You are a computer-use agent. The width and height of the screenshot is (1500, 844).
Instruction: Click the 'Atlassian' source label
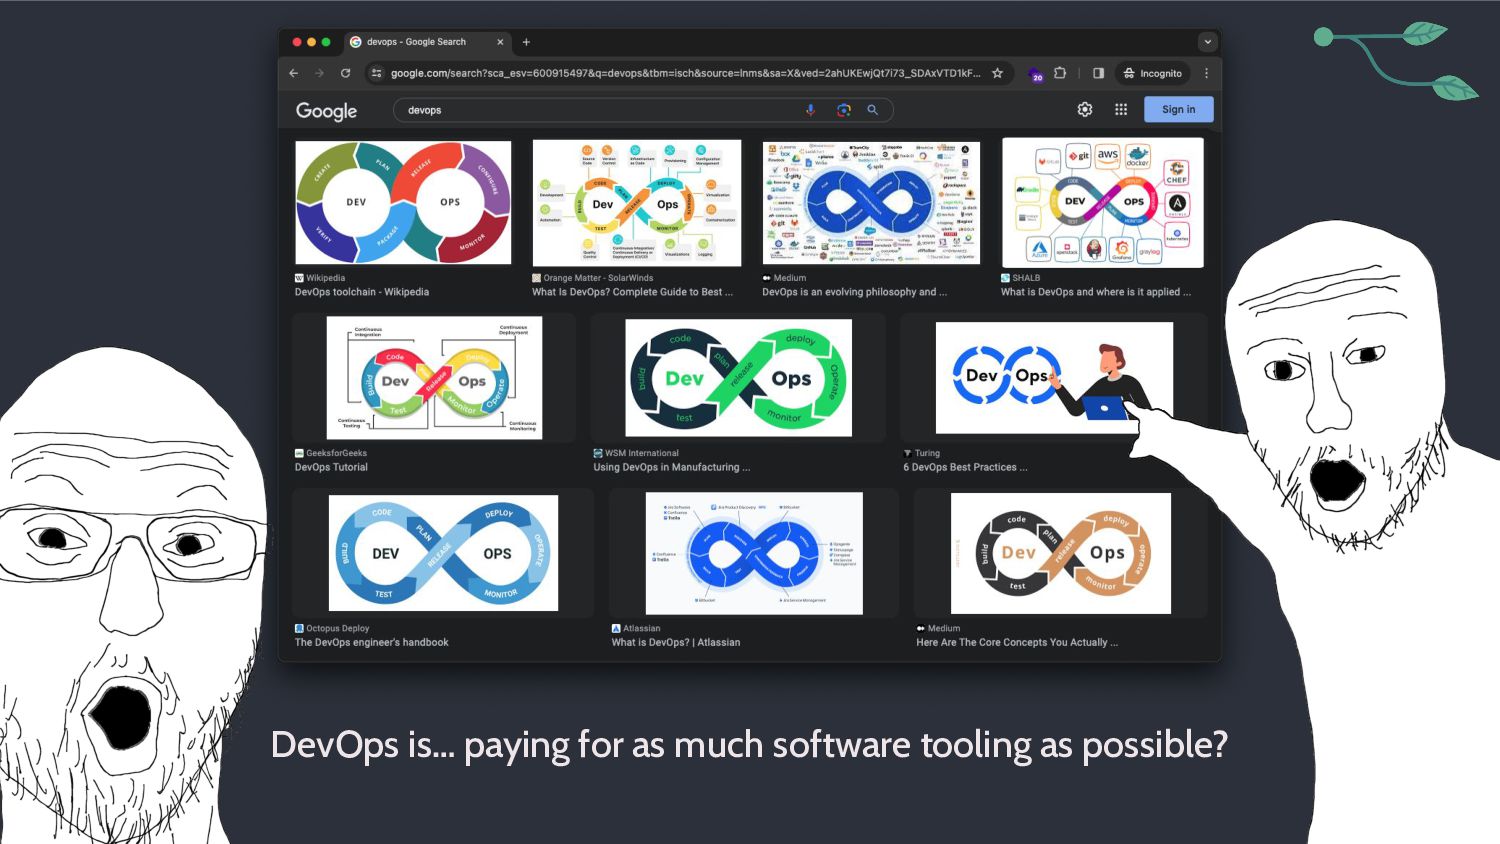coord(641,628)
